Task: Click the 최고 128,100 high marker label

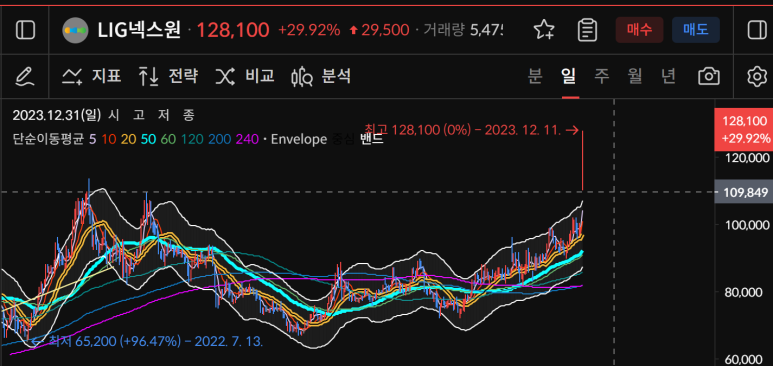Action: click(x=472, y=130)
